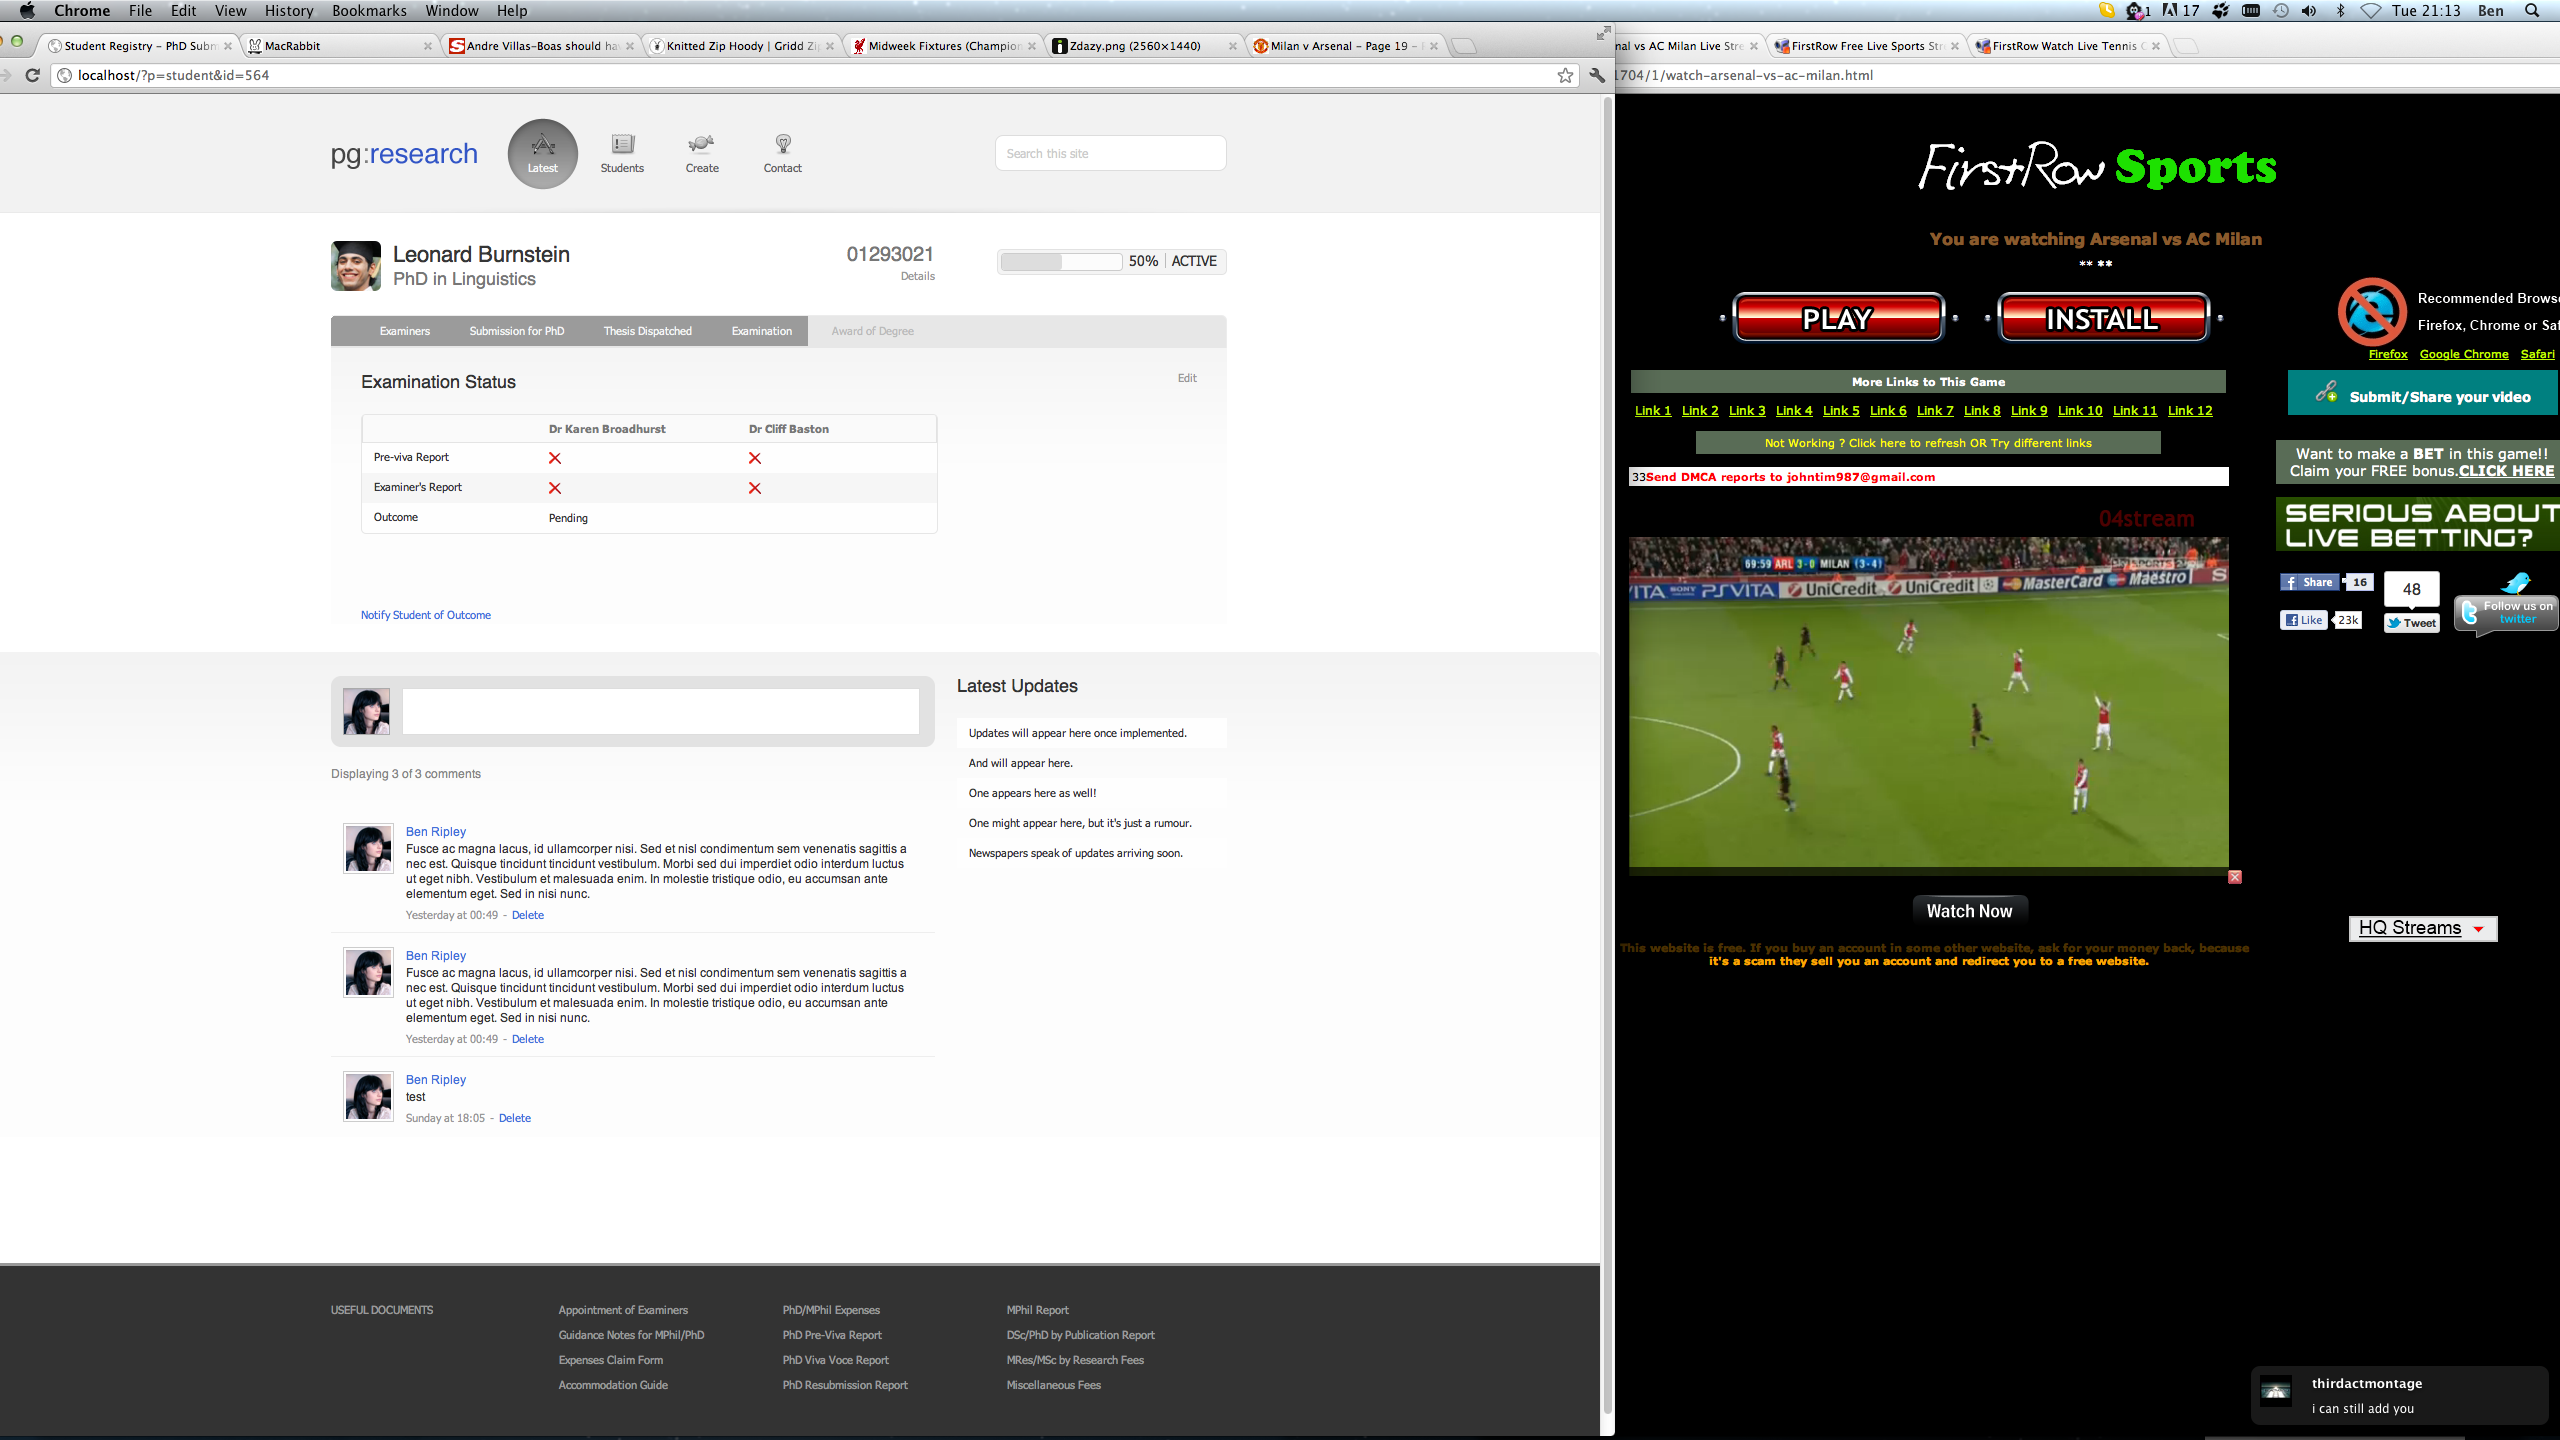Screen dimensions: 2560x1440
Task: Click Leonard Burnstein's profile photo
Action: (356, 266)
